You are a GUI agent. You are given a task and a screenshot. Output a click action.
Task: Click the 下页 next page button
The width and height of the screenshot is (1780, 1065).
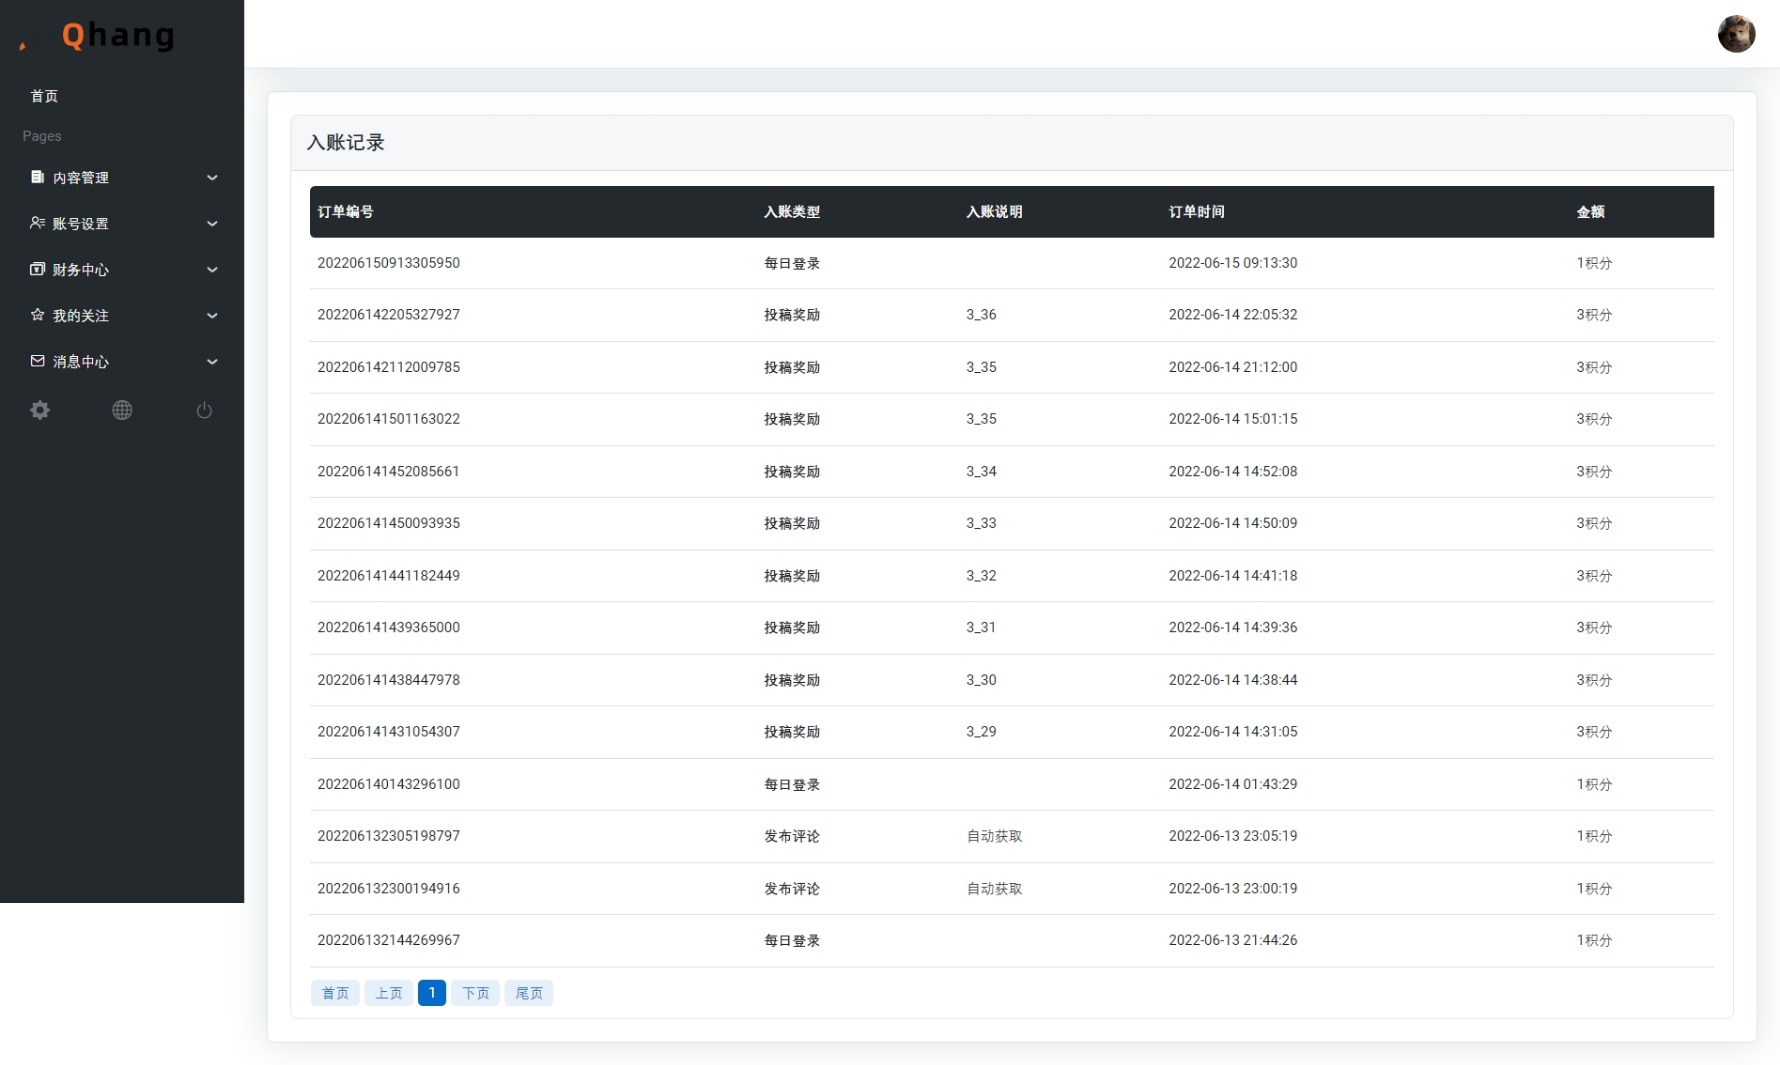pyautogui.click(x=475, y=993)
